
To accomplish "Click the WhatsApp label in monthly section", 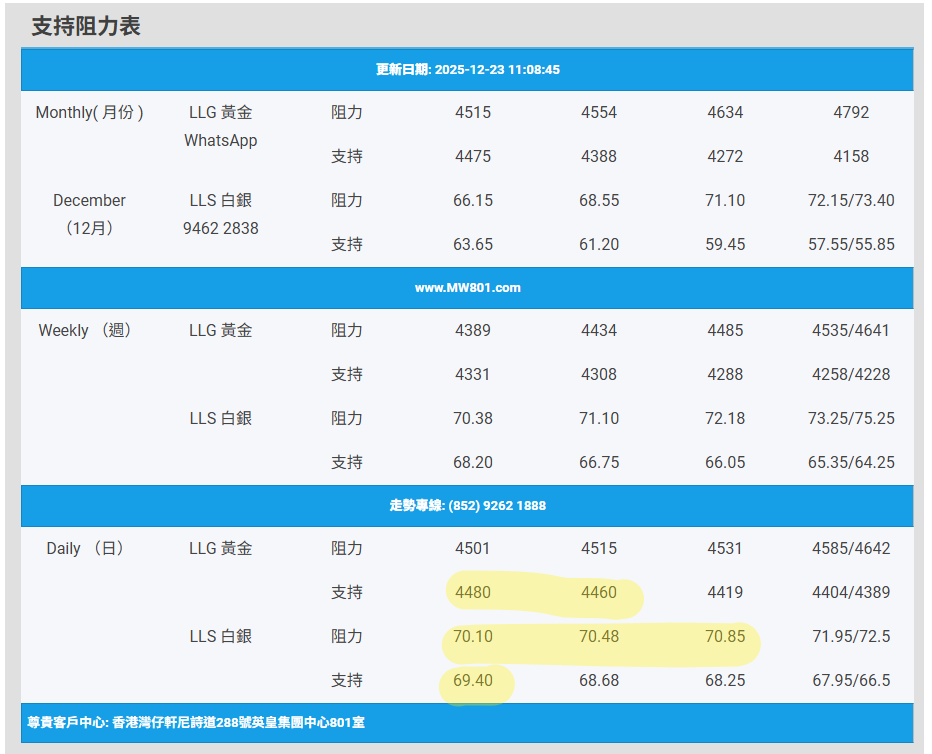I will click(220, 141).
